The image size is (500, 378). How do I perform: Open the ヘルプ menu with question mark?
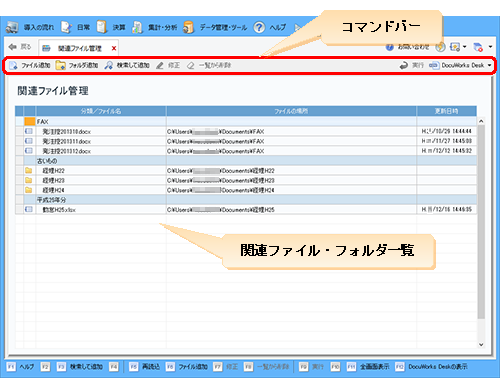269,27
